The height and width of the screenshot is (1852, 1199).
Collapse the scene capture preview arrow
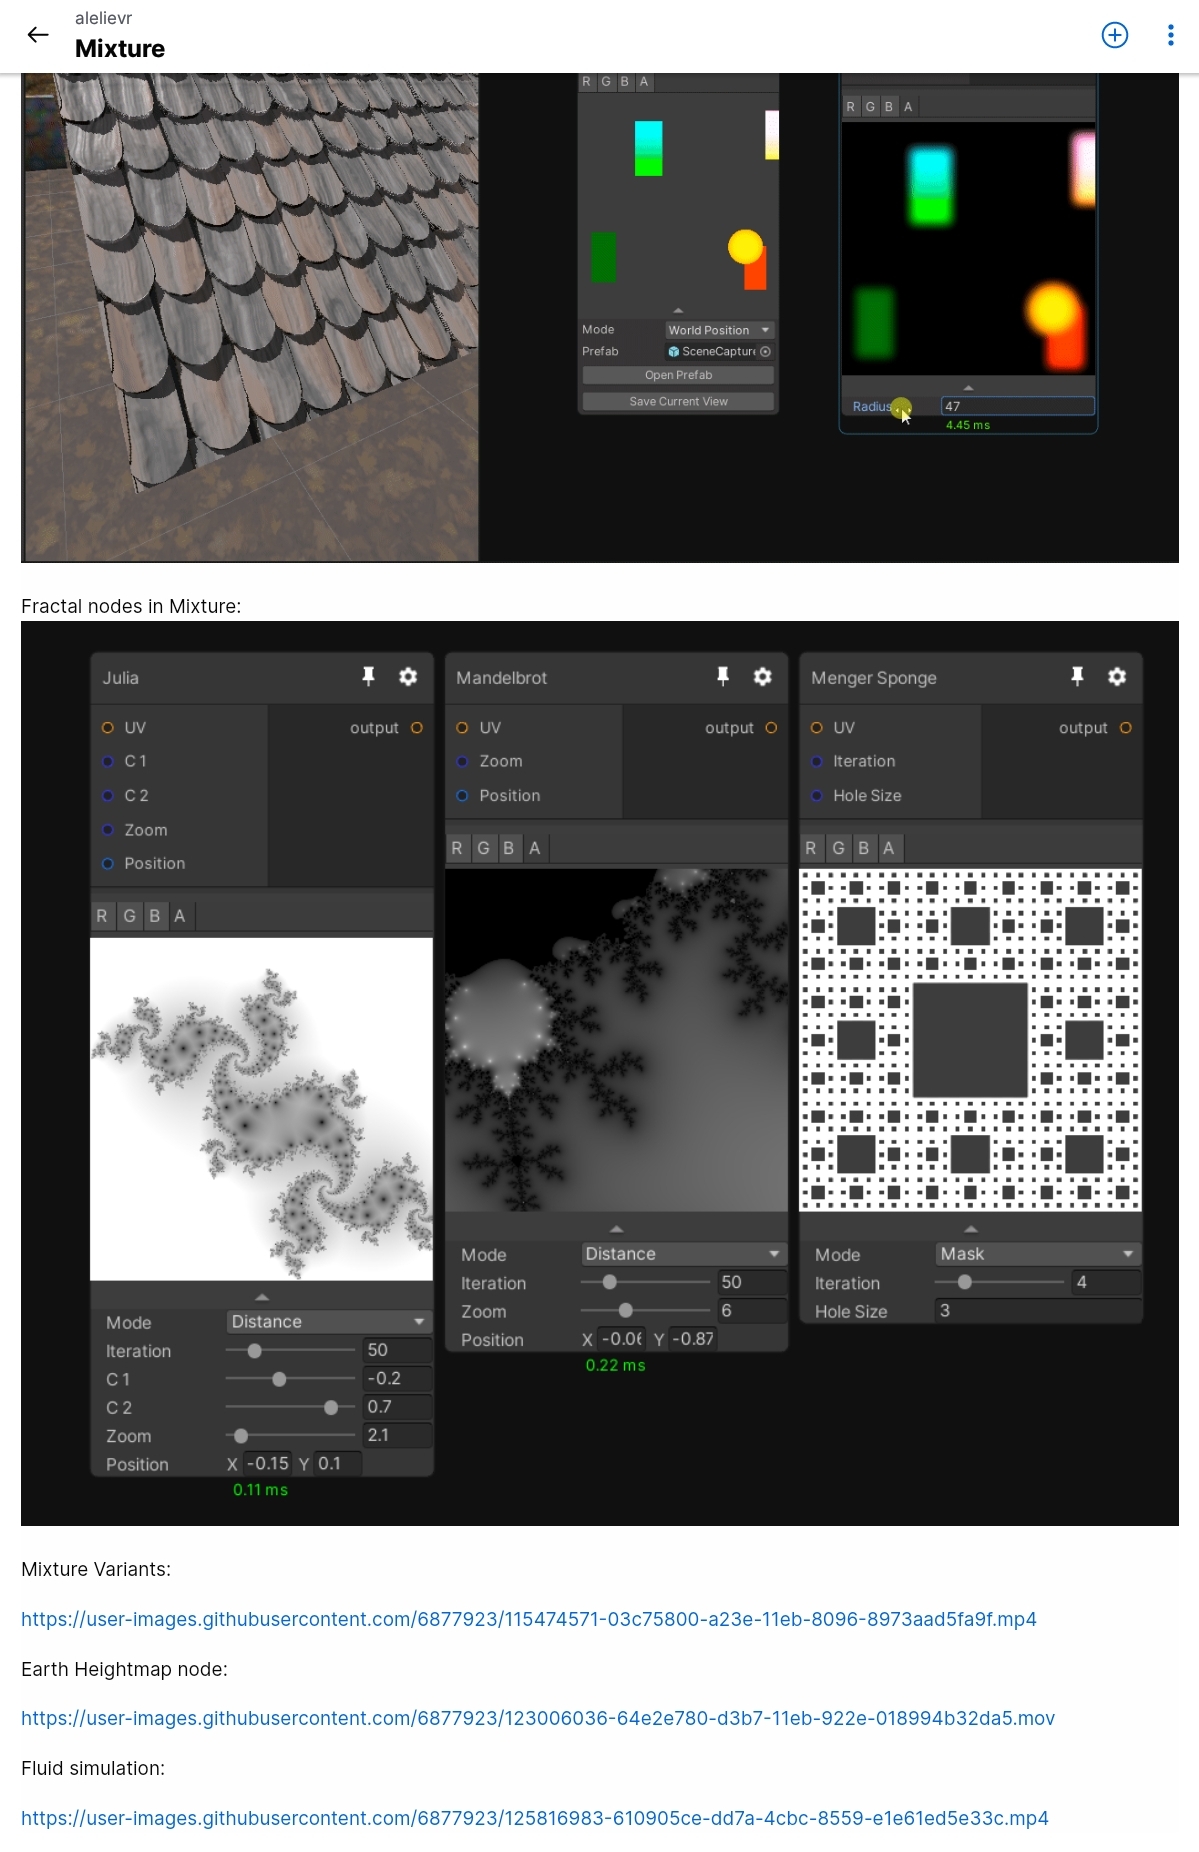click(x=678, y=310)
